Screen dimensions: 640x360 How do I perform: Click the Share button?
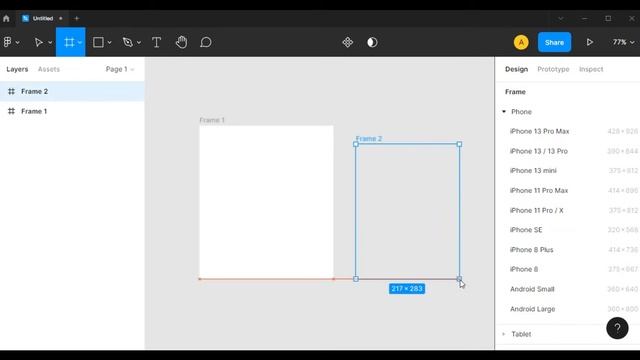(x=554, y=42)
